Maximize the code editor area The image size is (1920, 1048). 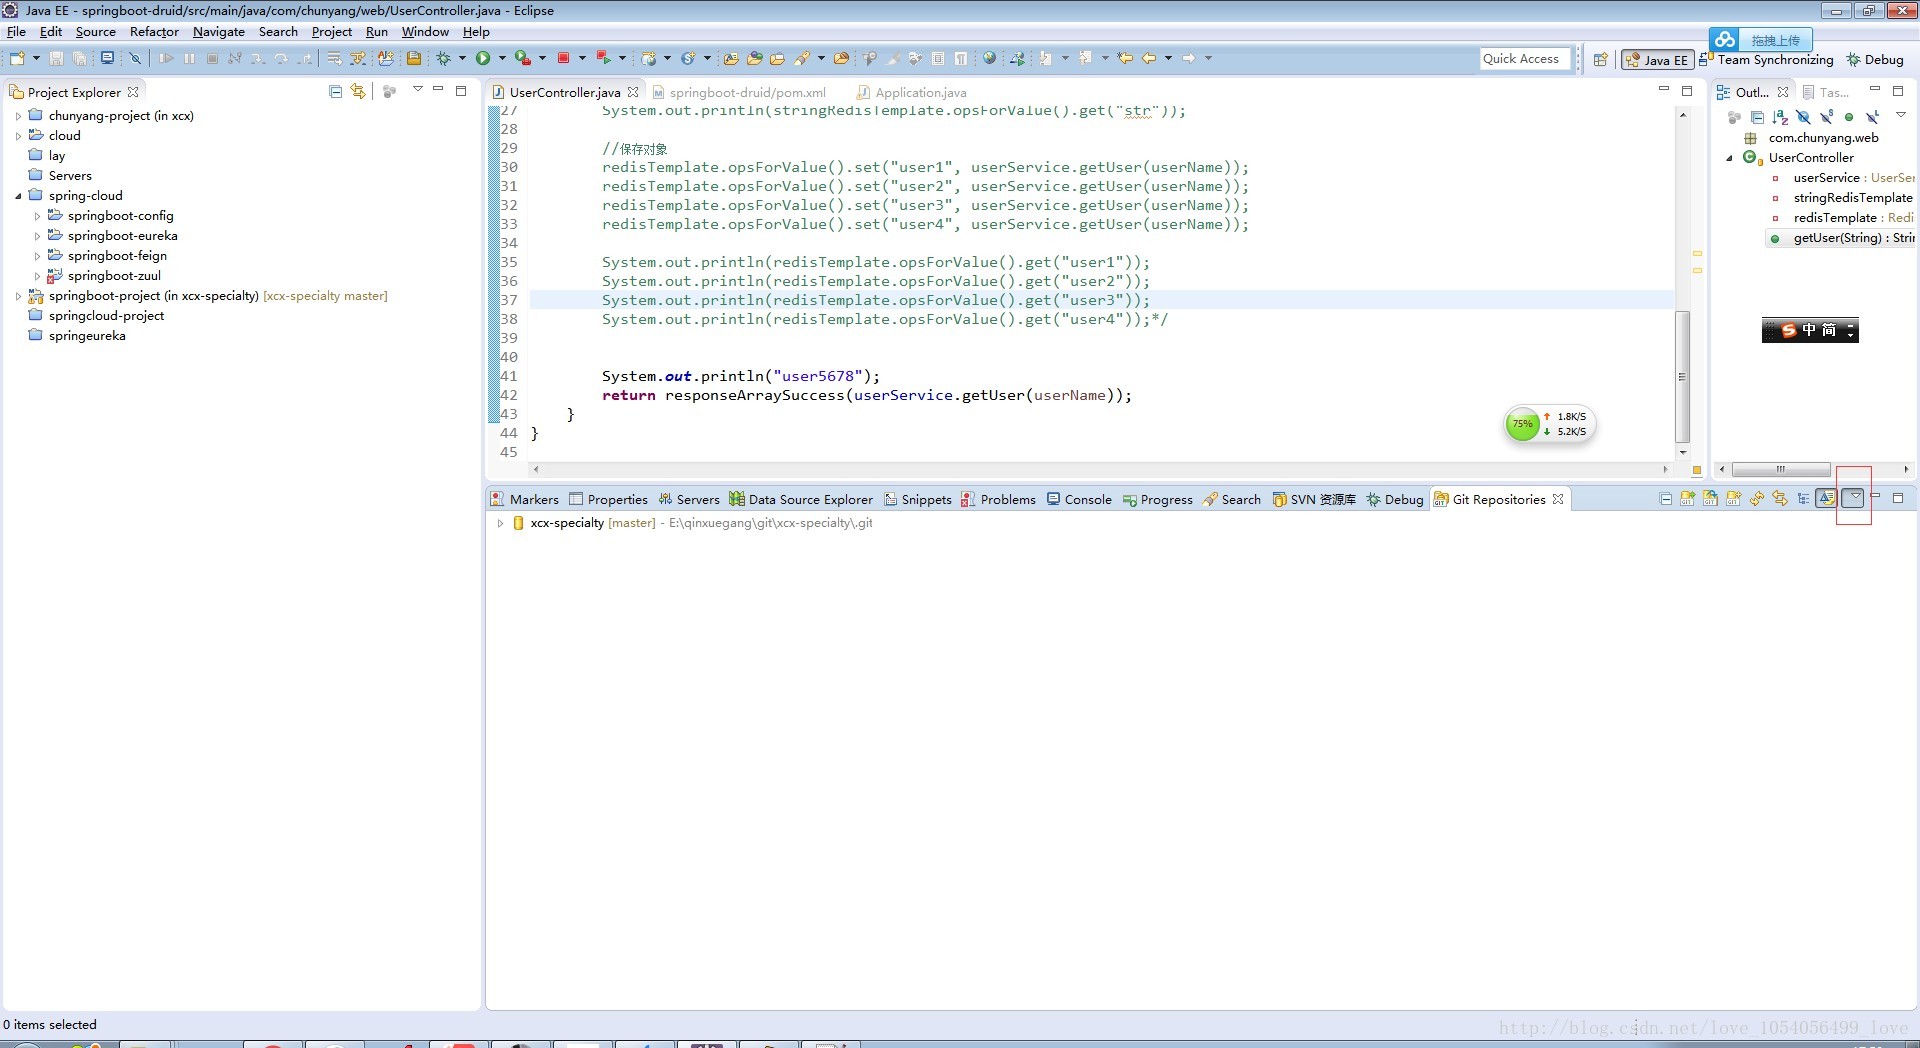click(1686, 91)
